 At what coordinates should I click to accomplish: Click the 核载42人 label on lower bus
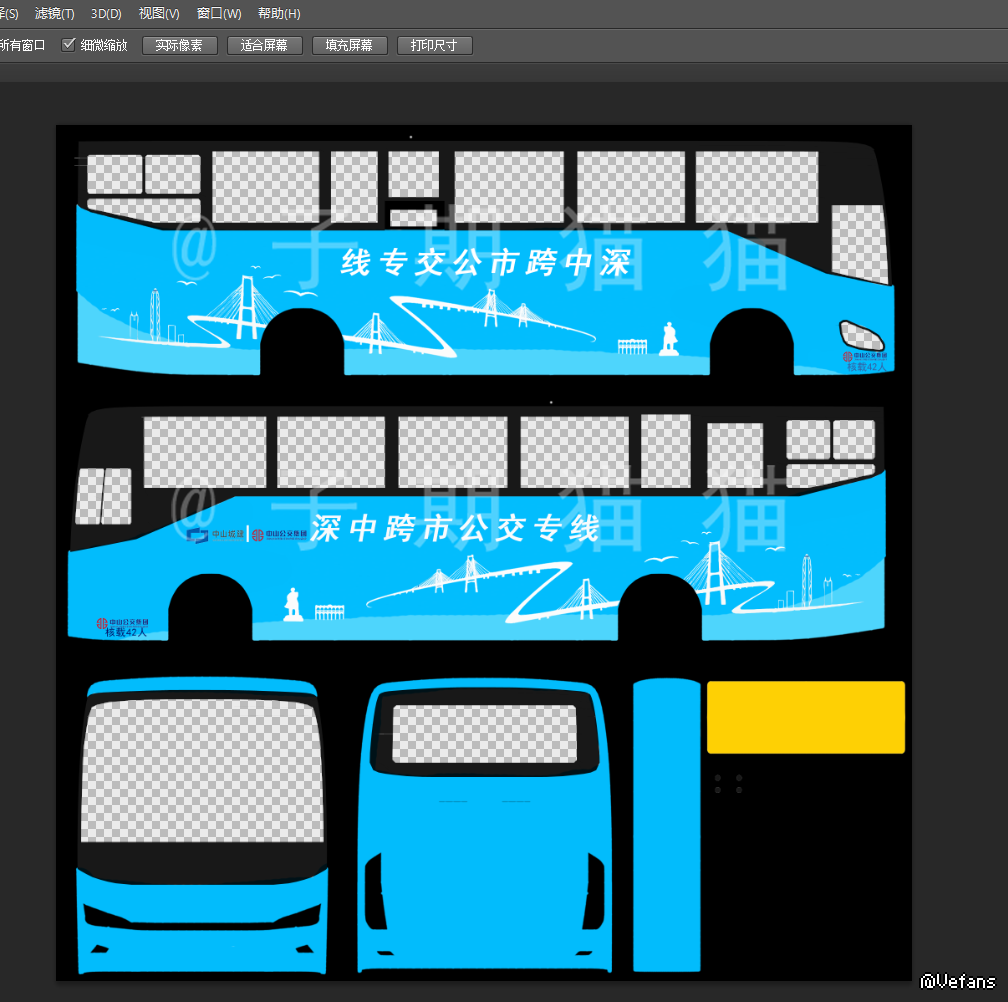tap(125, 632)
